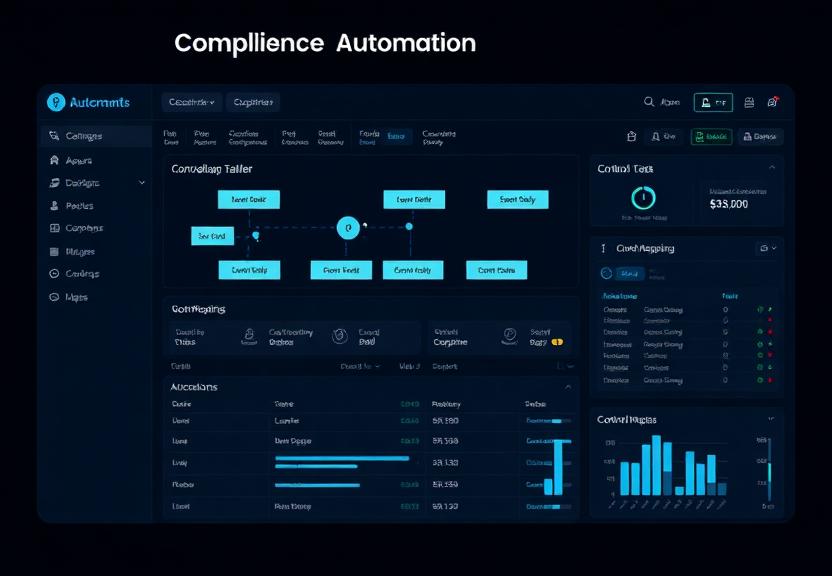Click the green status icon in the first mapping row

click(760, 309)
